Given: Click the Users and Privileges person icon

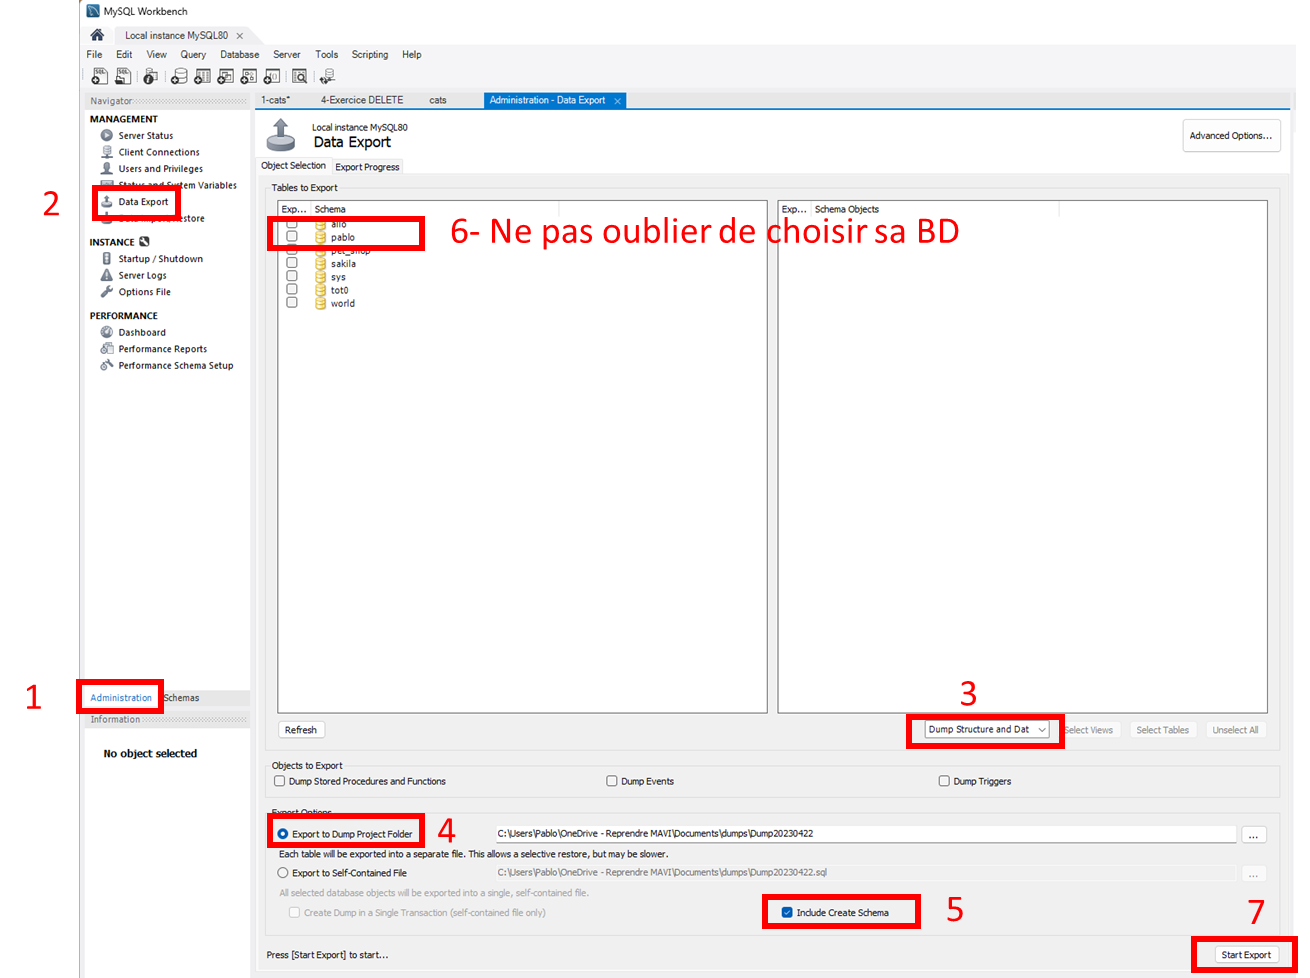Looking at the screenshot, I should click(x=107, y=168).
